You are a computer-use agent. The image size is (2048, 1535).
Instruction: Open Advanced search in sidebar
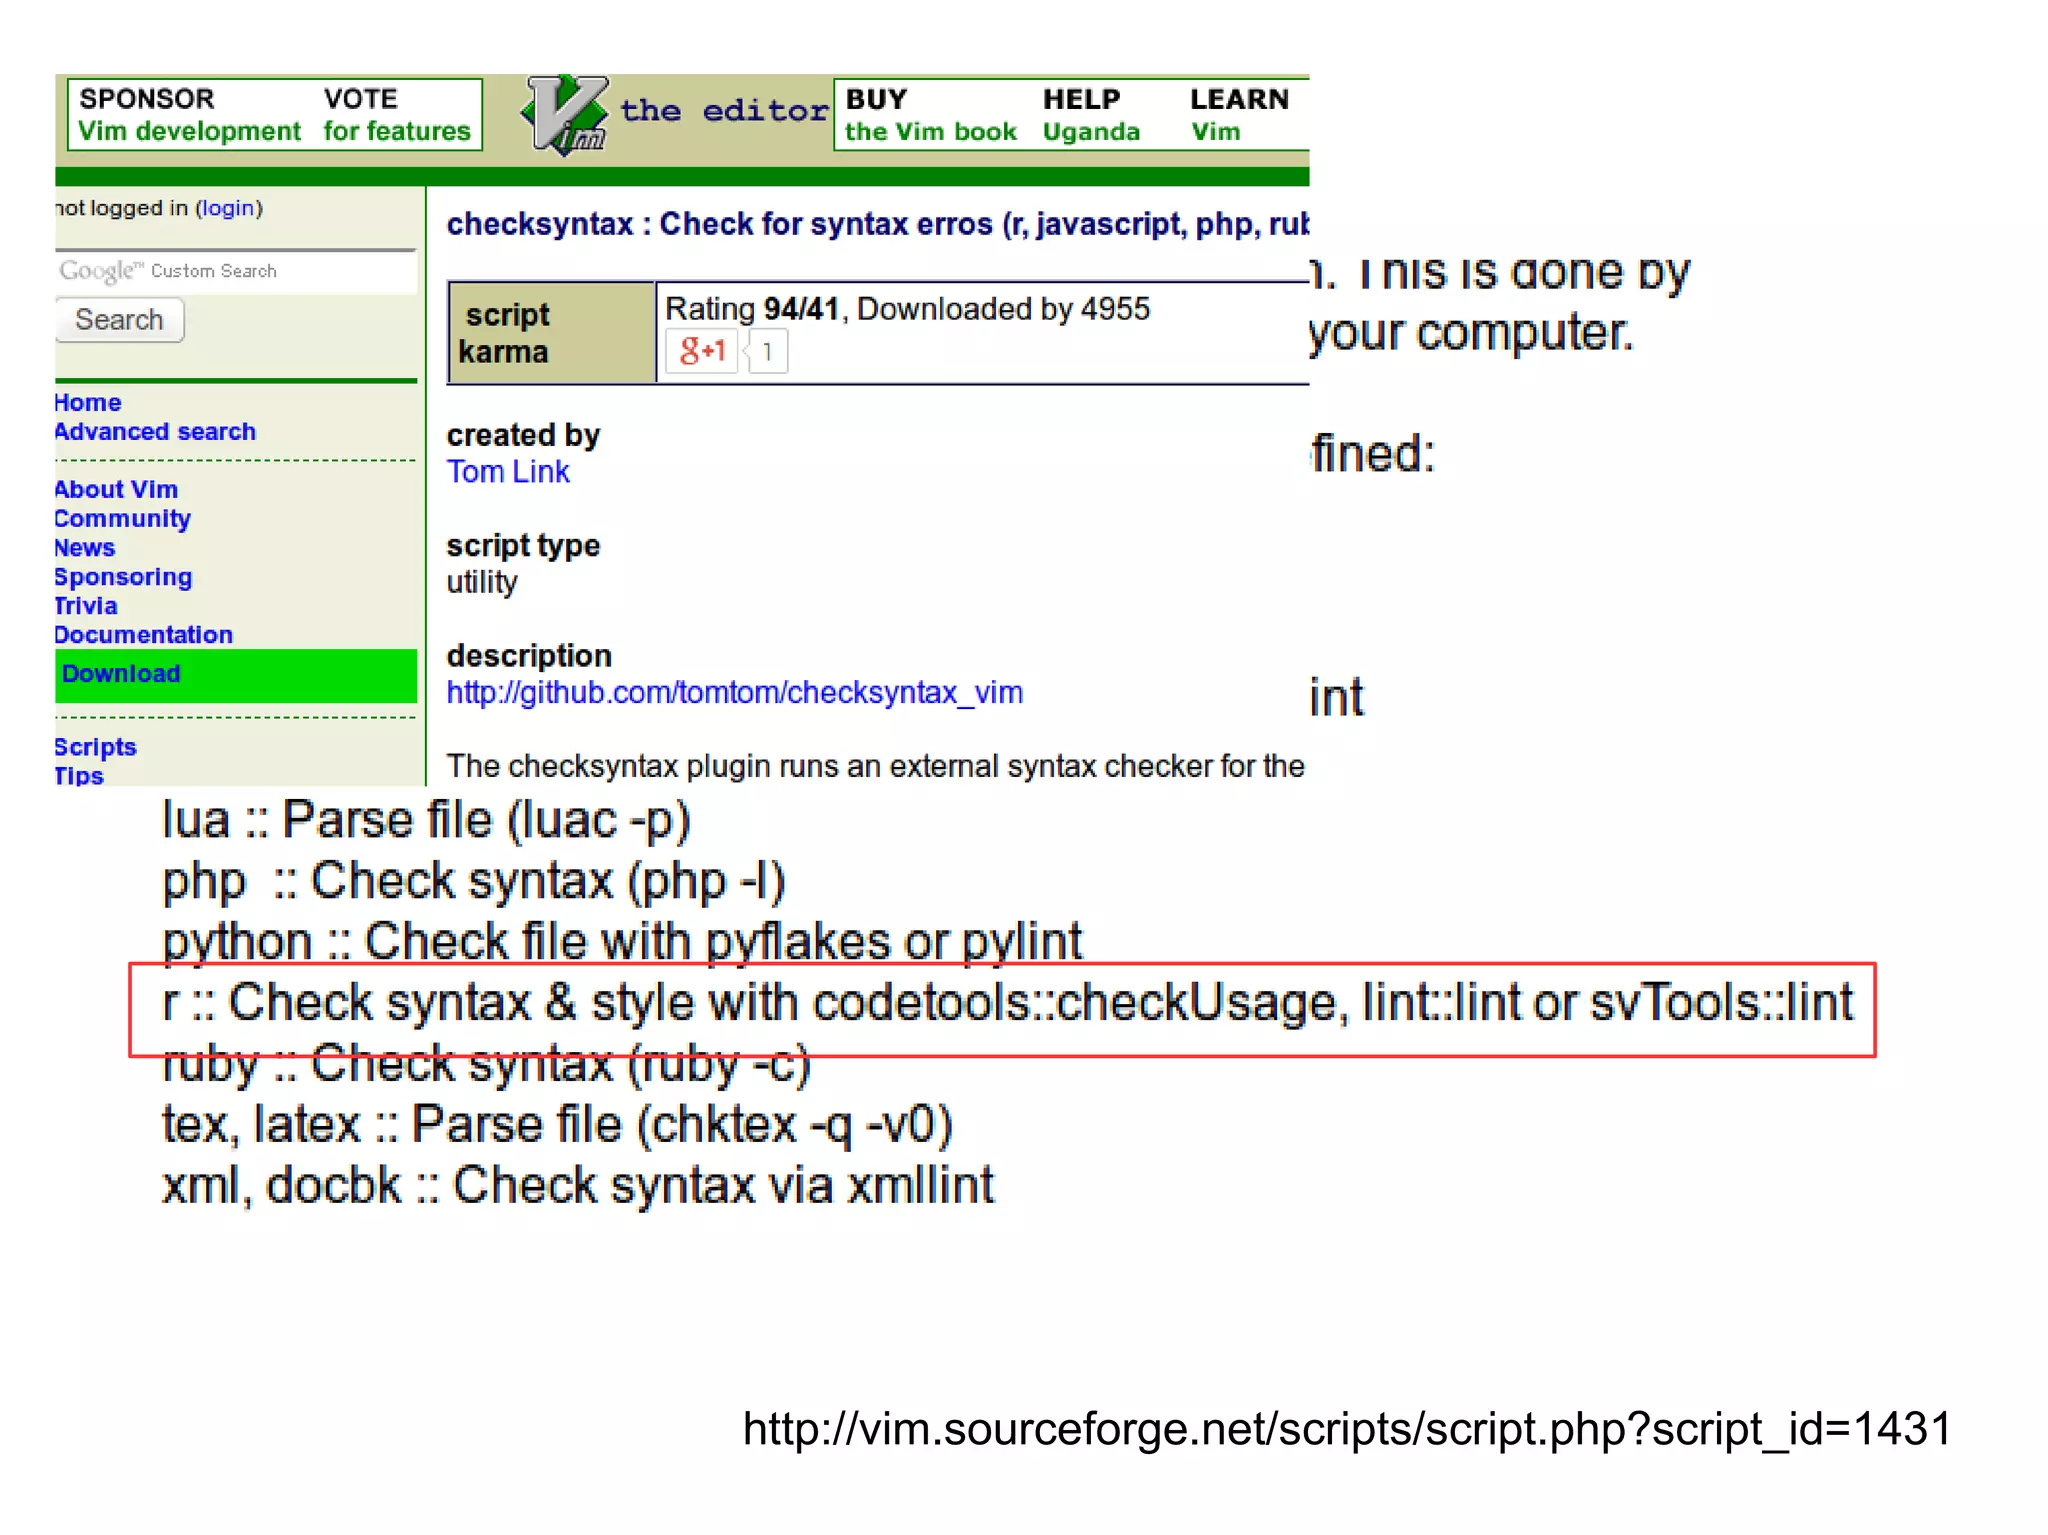[155, 432]
